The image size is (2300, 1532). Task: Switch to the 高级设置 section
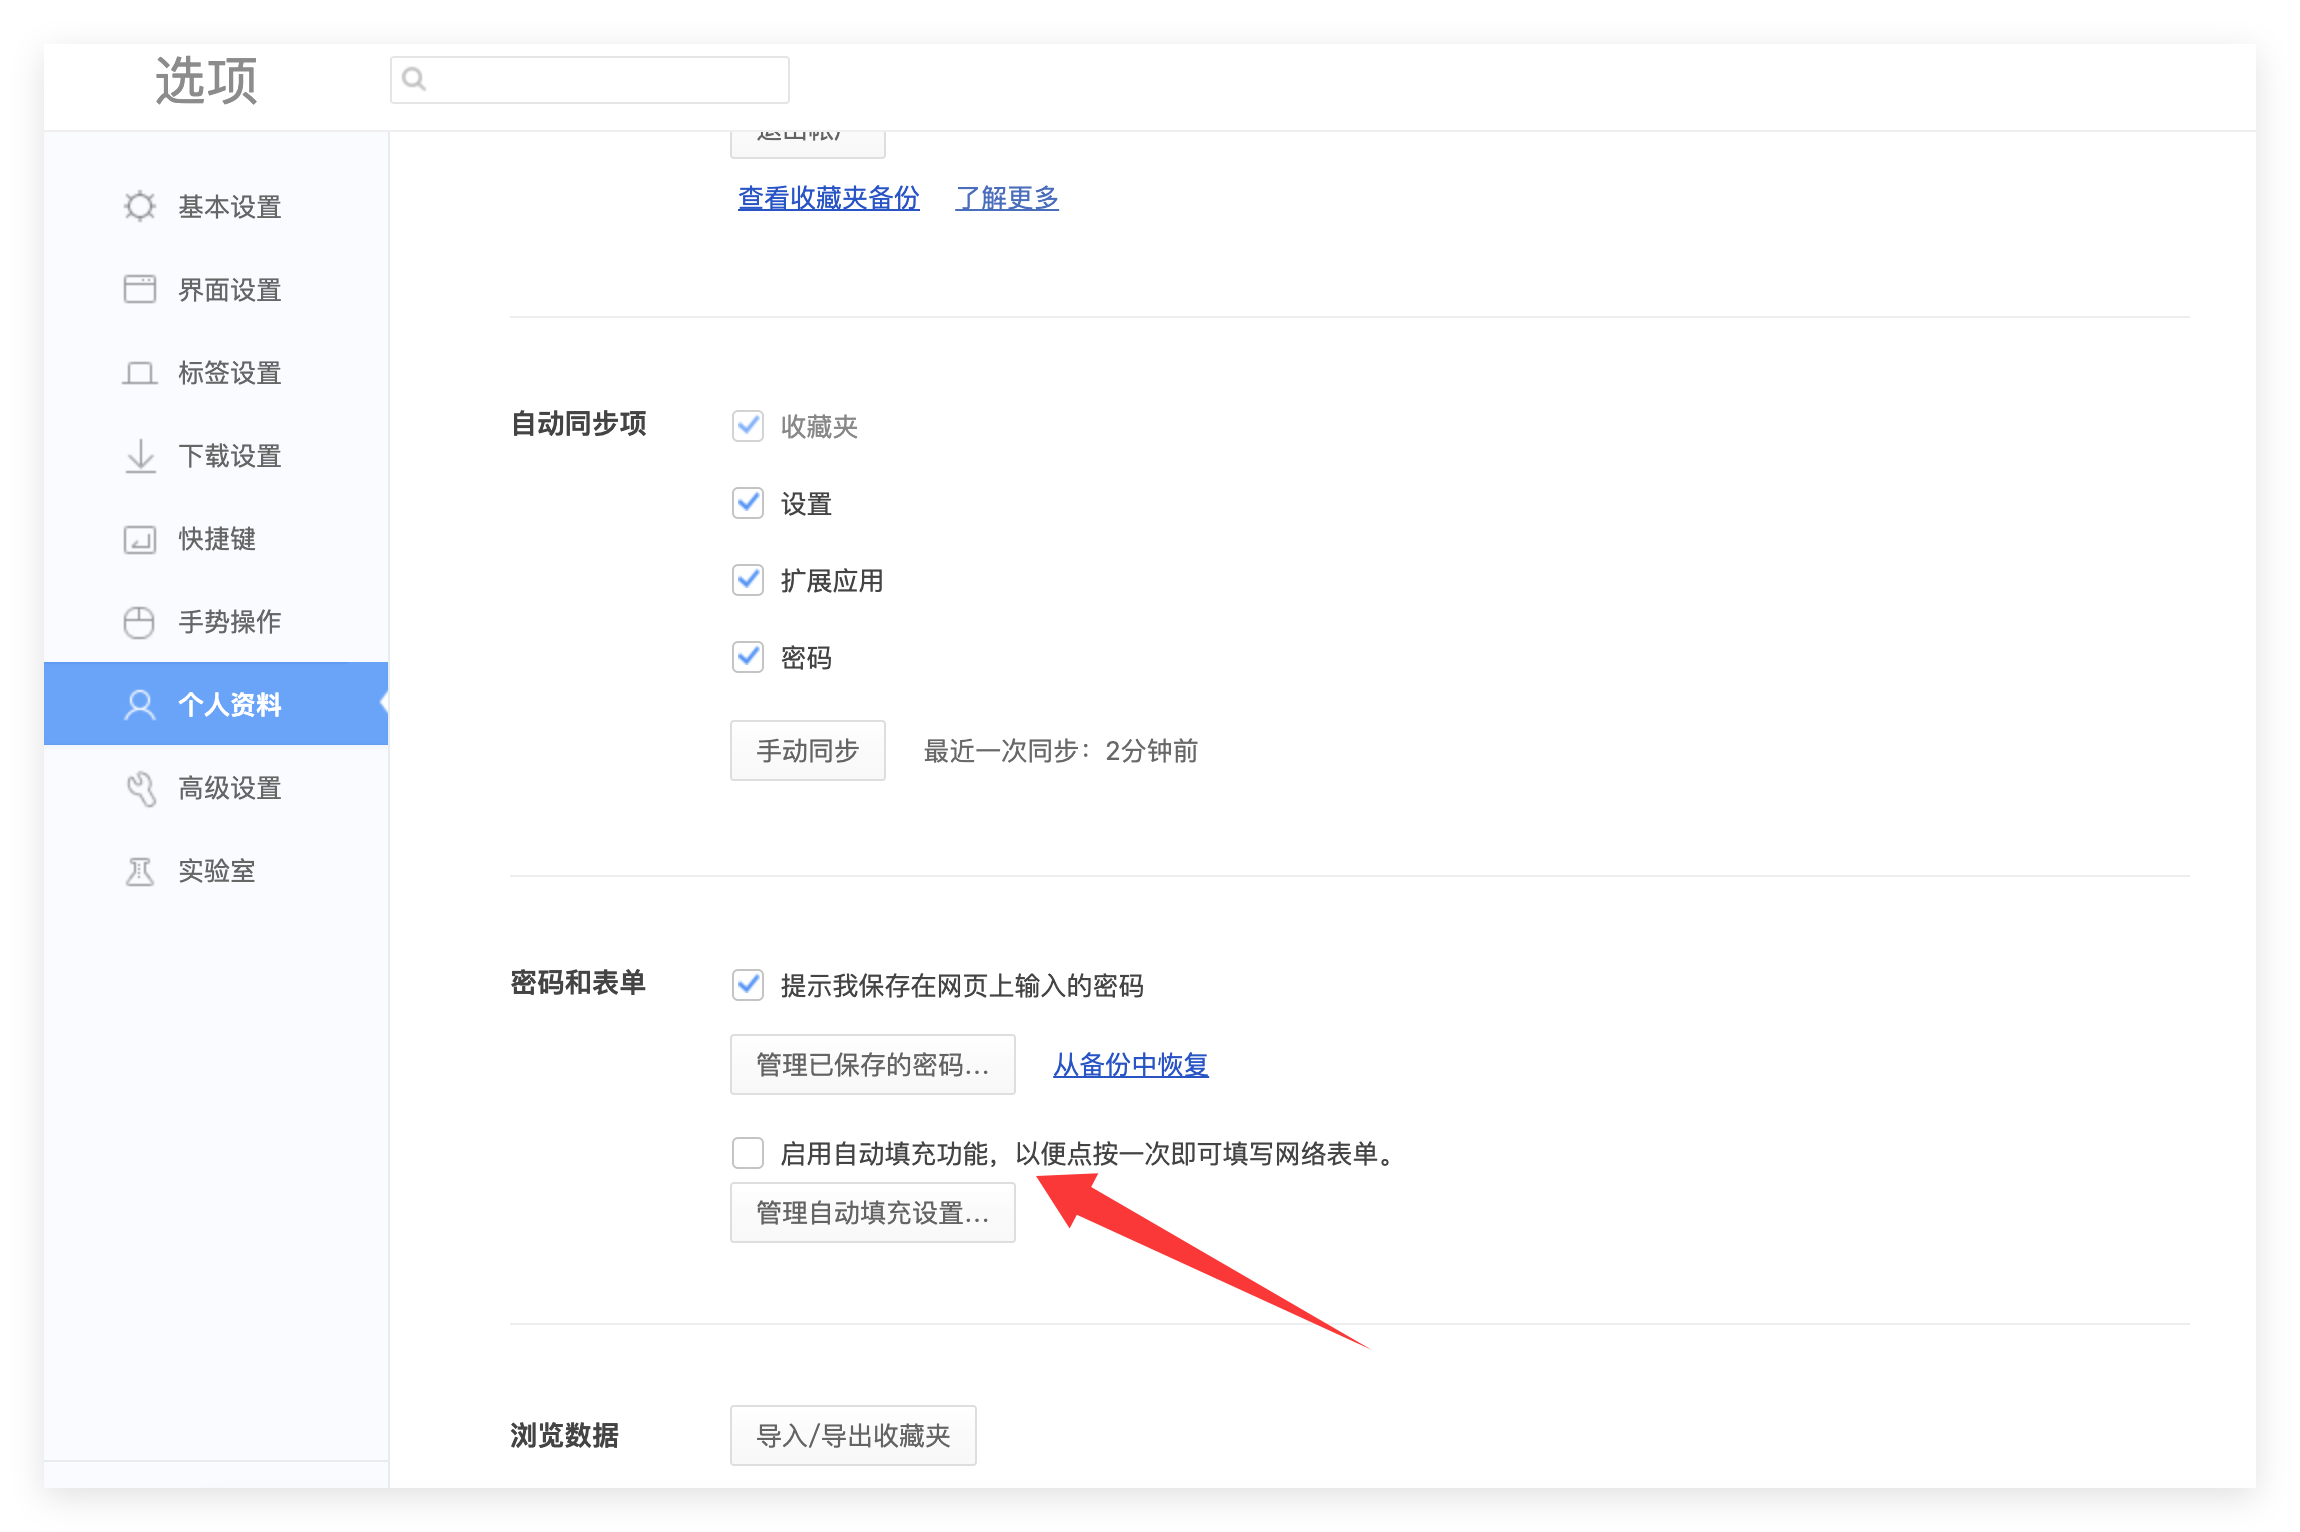[228, 788]
